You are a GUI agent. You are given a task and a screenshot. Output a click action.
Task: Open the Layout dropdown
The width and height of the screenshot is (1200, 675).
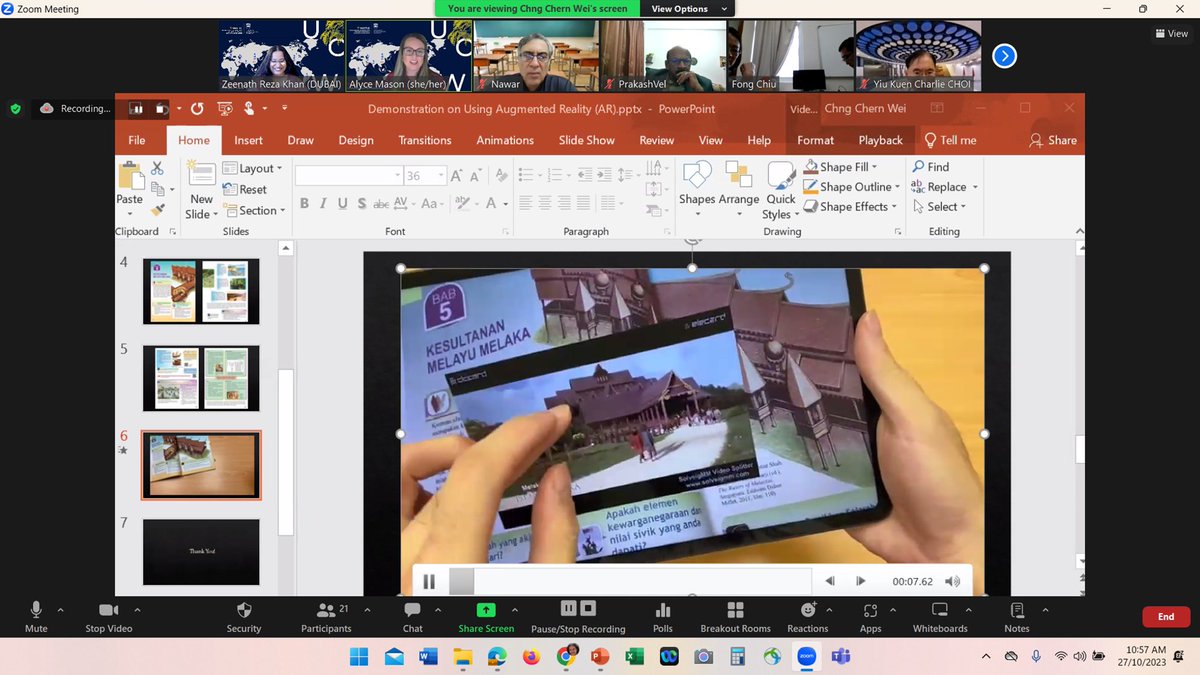click(253, 168)
